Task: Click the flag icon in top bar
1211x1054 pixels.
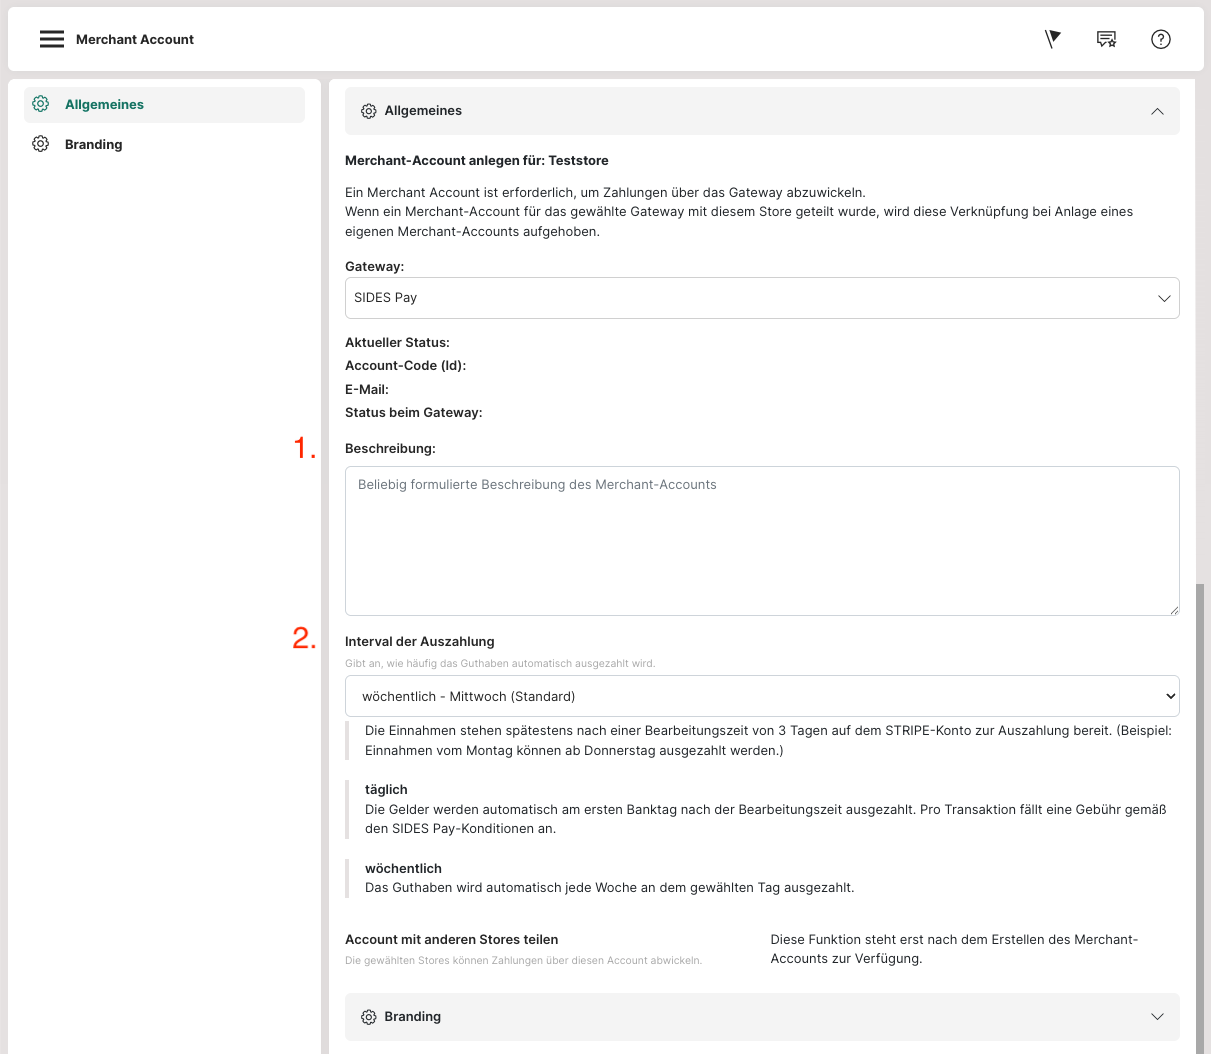Action: [x=1052, y=39]
